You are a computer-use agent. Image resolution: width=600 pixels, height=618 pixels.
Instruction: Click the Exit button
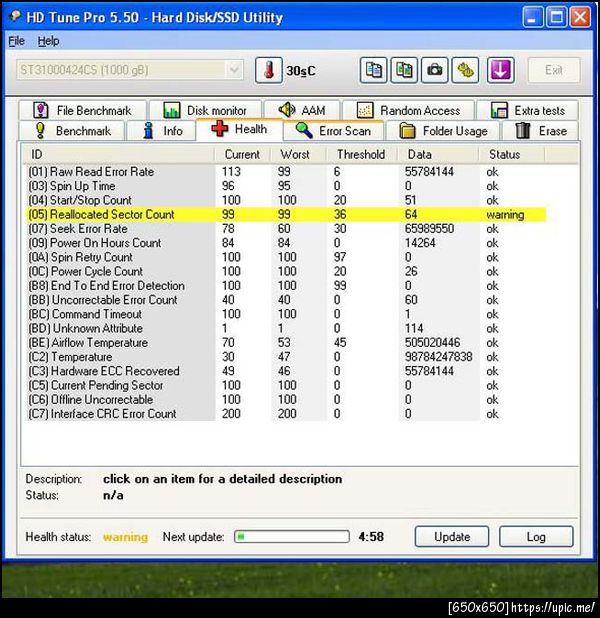pos(554,70)
